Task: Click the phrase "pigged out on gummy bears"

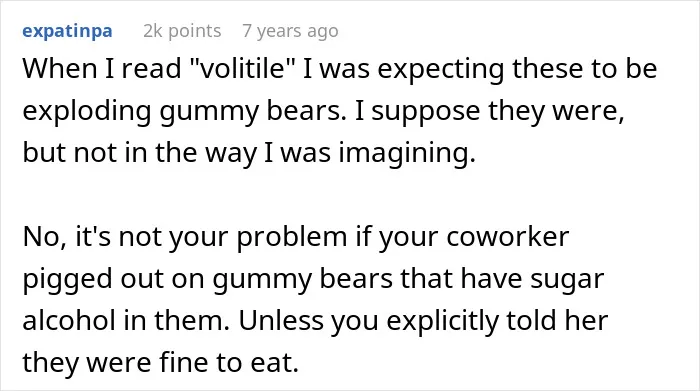Action: pyautogui.click(x=208, y=279)
